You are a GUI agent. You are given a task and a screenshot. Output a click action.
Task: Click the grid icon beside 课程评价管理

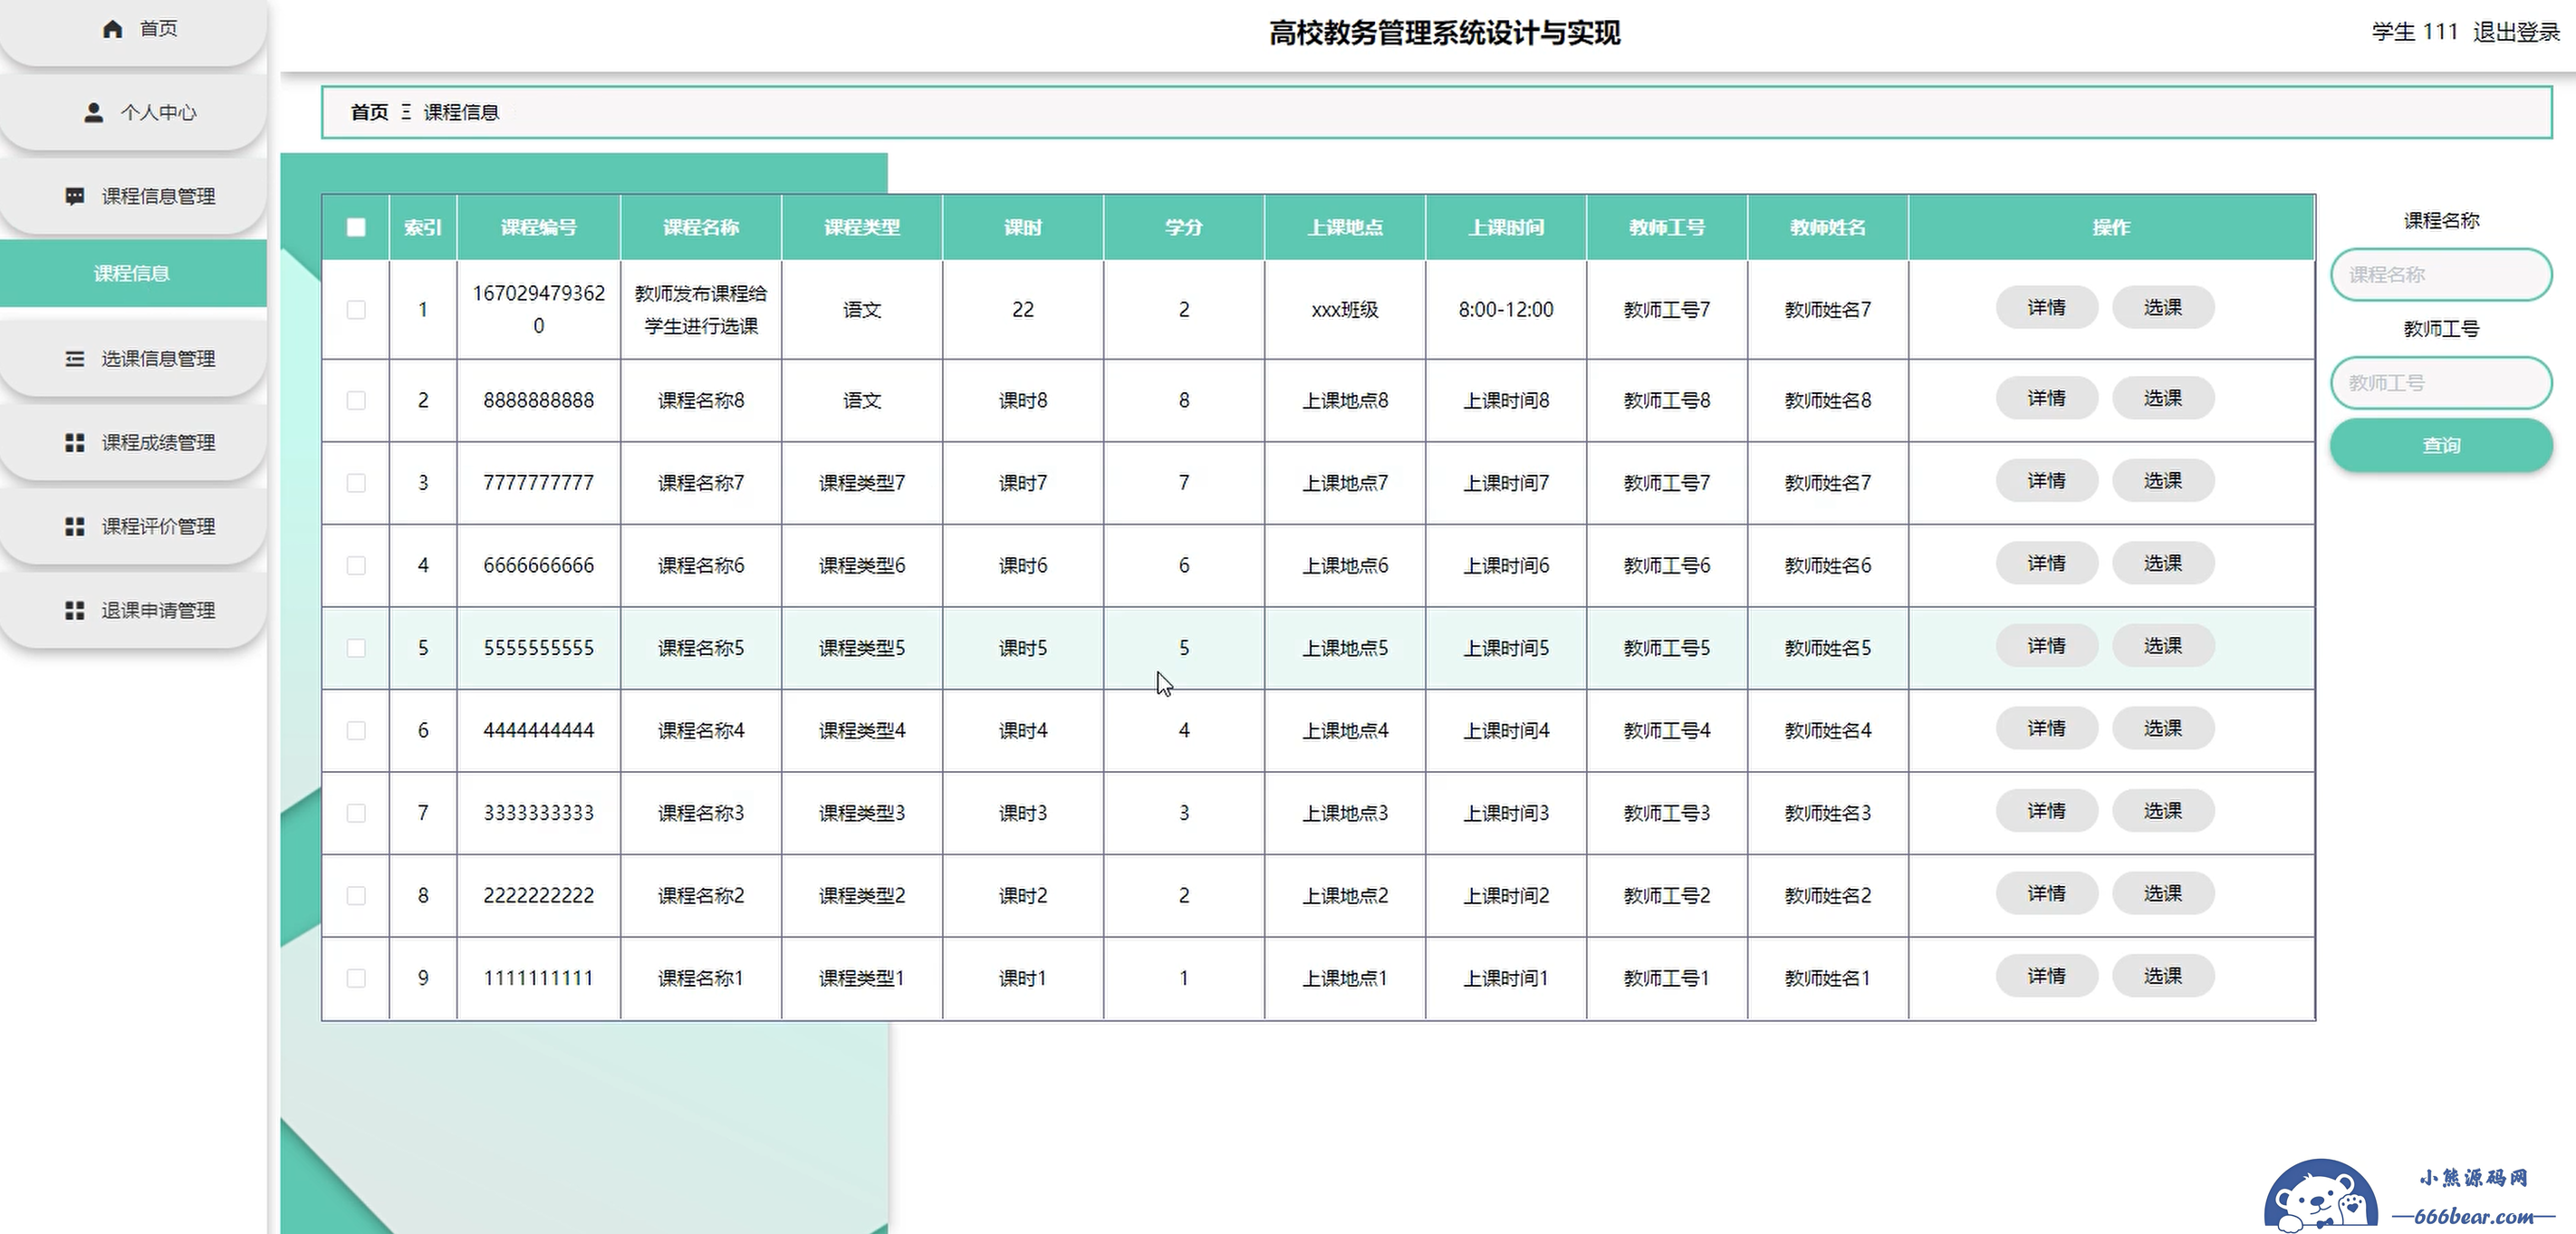click(74, 526)
